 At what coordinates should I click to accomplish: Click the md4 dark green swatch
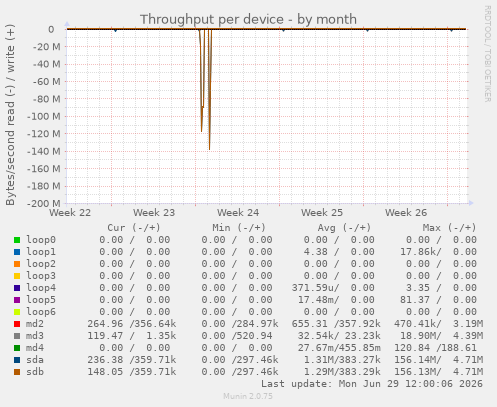tap(17, 348)
